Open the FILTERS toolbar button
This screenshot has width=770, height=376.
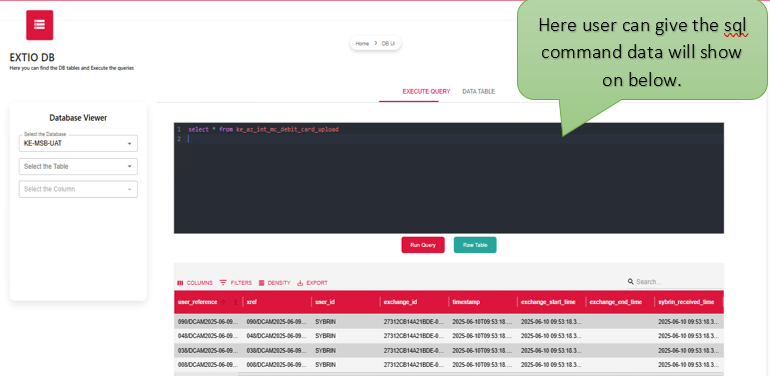click(x=236, y=283)
